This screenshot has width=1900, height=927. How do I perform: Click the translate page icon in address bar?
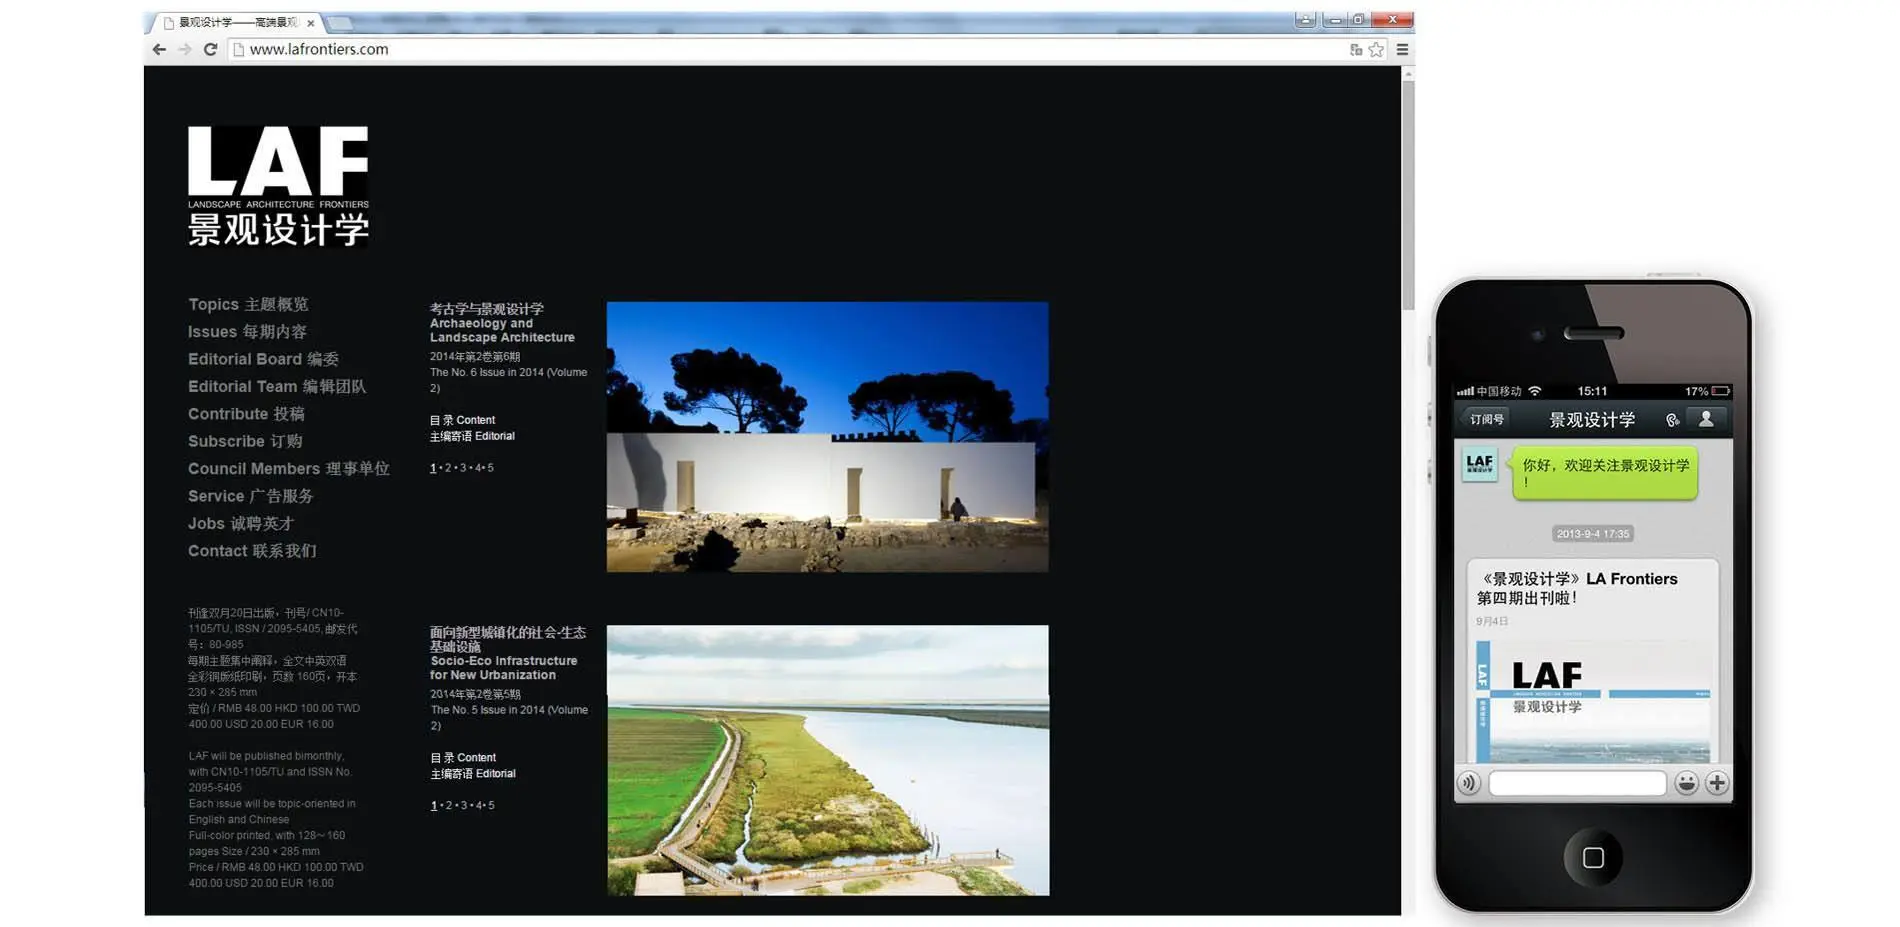point(1356,49)
